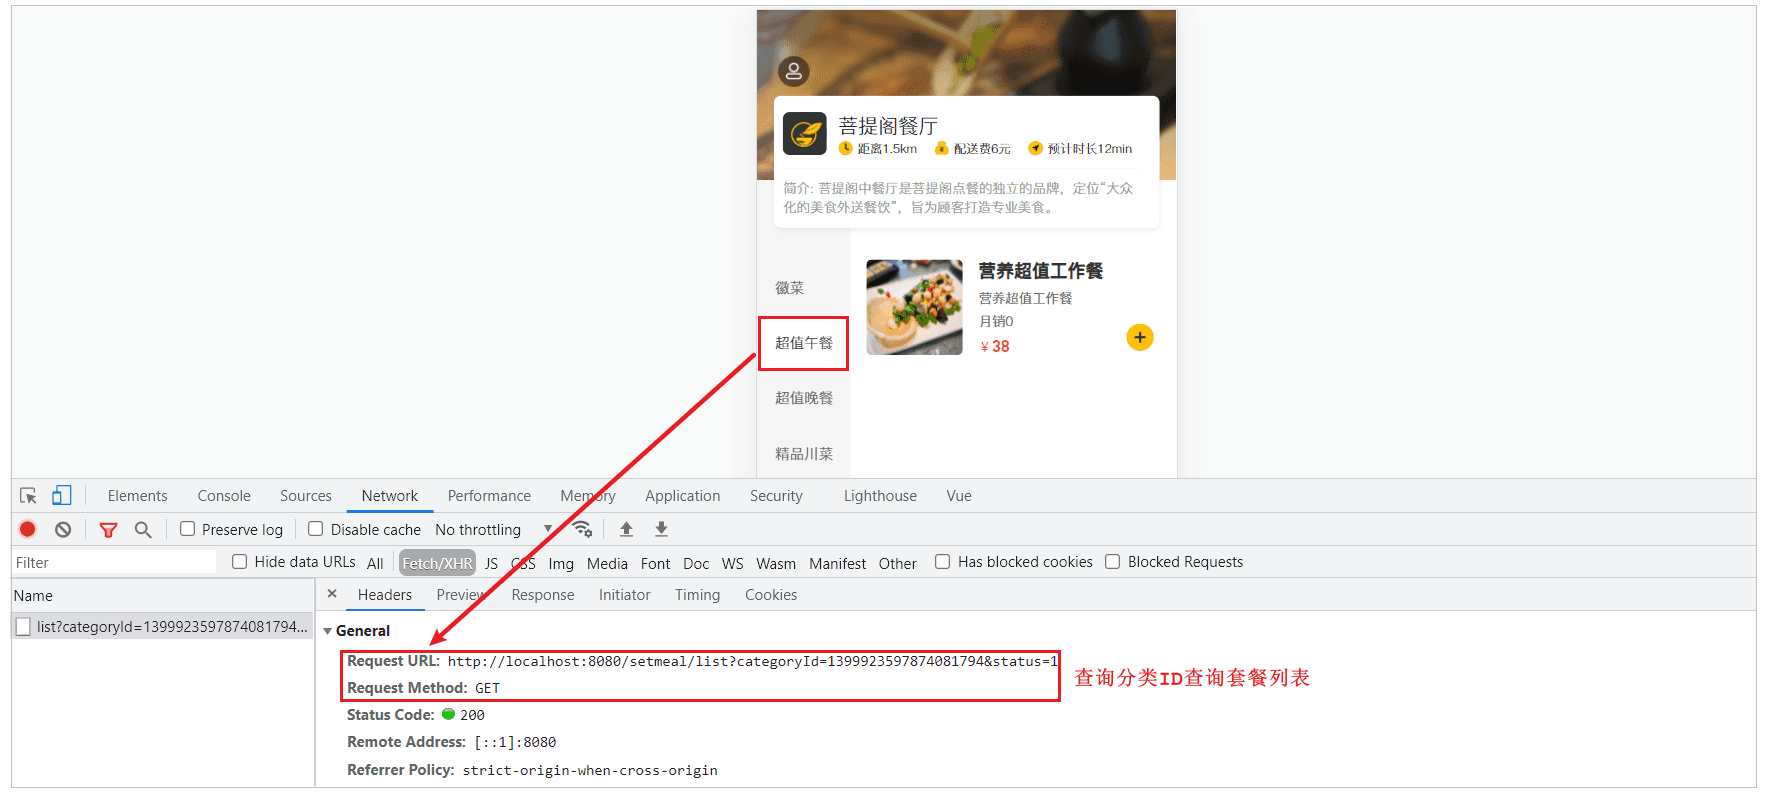Export HAR file with download arrow
This screenshot has height=798, width=1767.
[x=661, y=529]
